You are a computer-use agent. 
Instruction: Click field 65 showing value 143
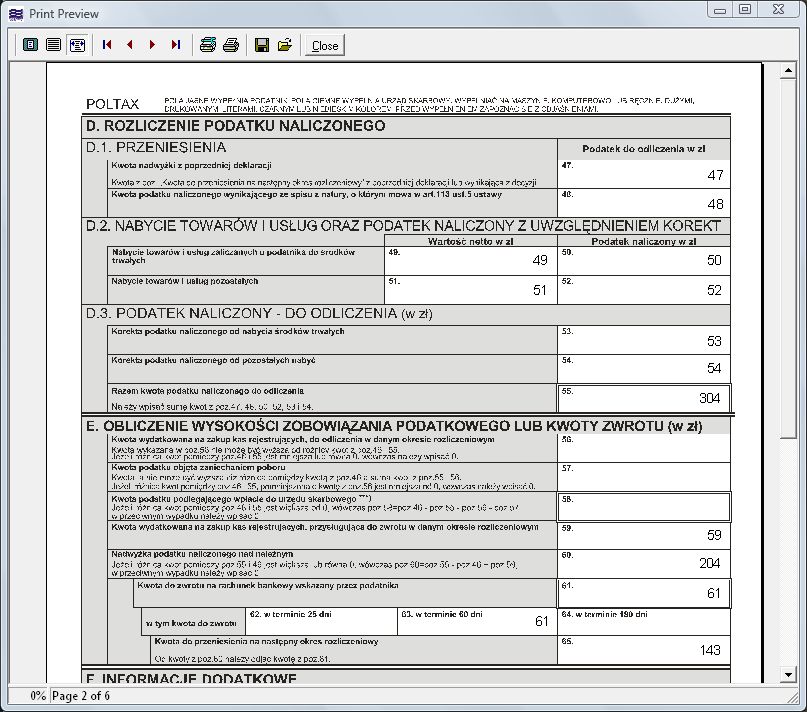[643, 648]
